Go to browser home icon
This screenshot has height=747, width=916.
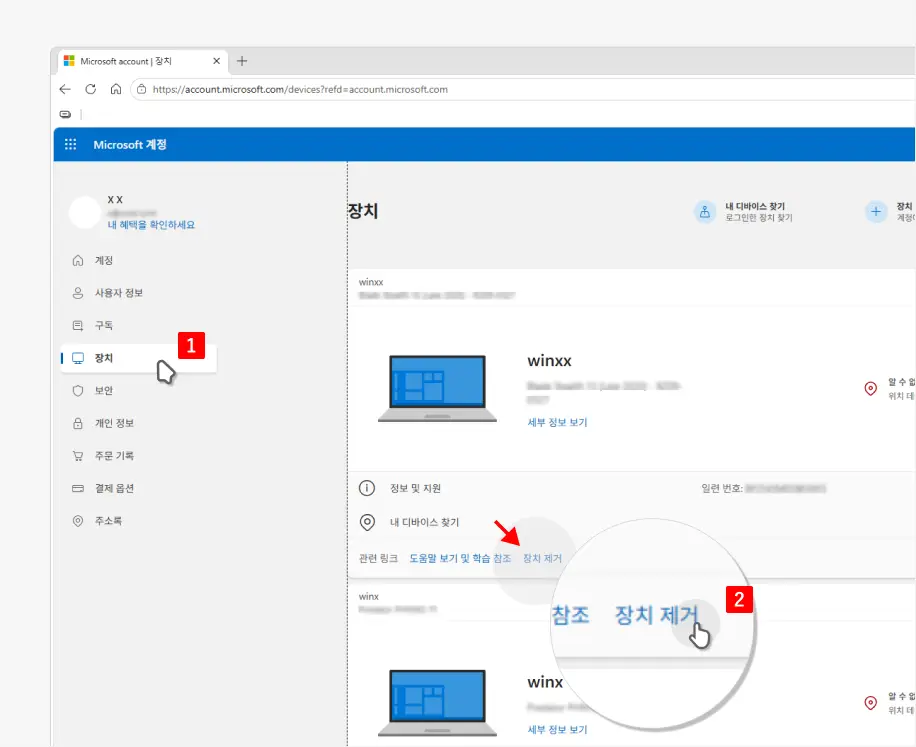(x=116, y=89)
